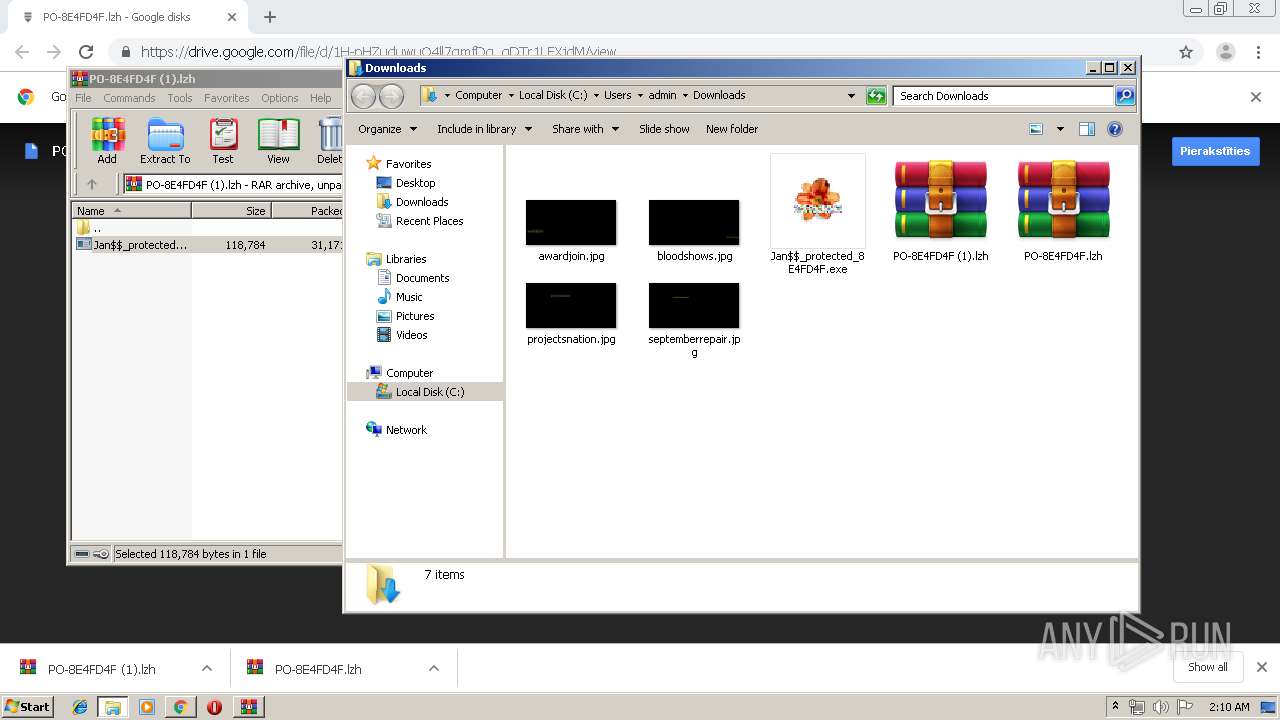
Task: Select projectsnation.jpg thumbnail
Action: (x=571, y=305)
